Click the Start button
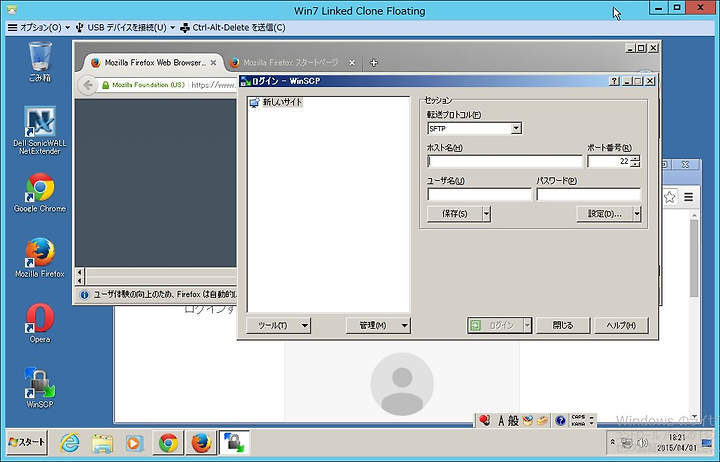720x462 pixels. [27, 442]
